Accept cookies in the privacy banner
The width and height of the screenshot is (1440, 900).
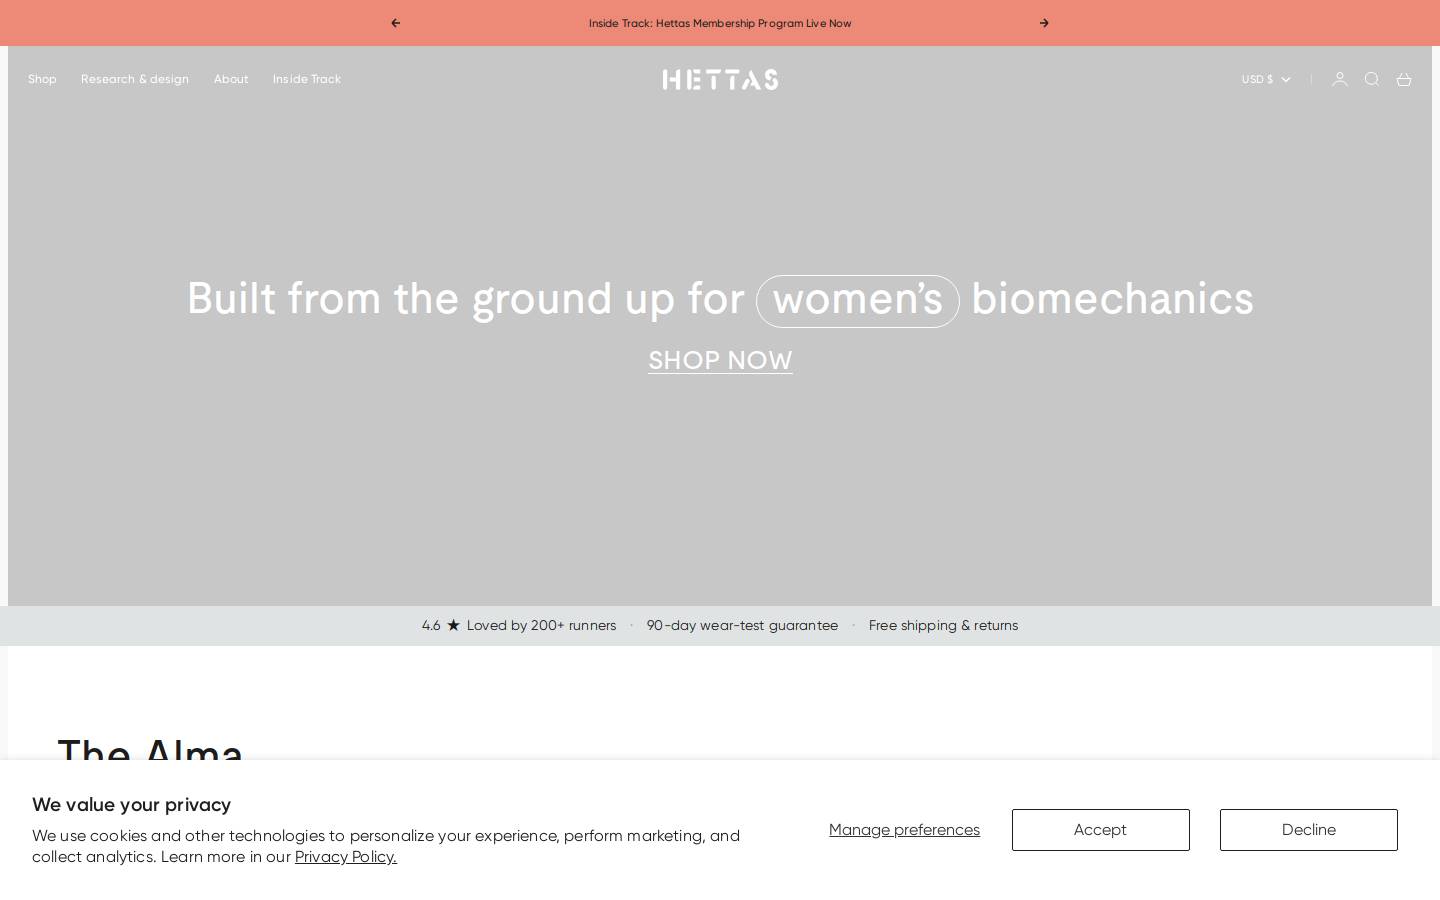point(1101,830)
